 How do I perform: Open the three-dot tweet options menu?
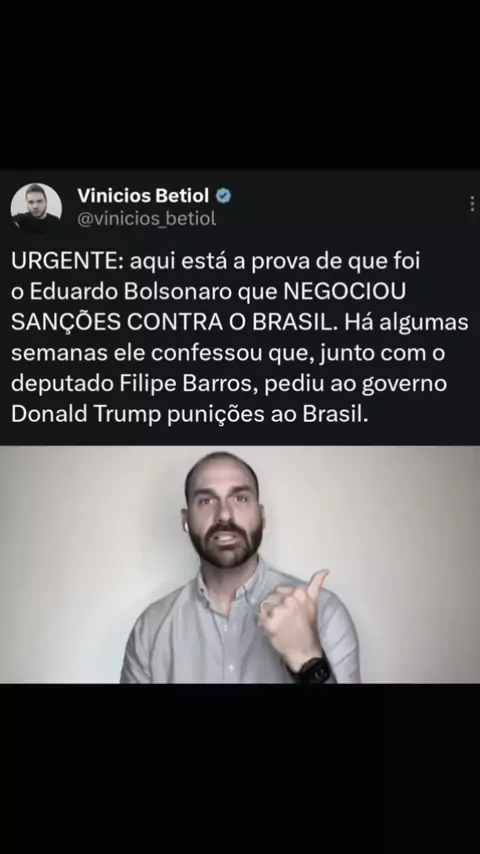[472, 203]
